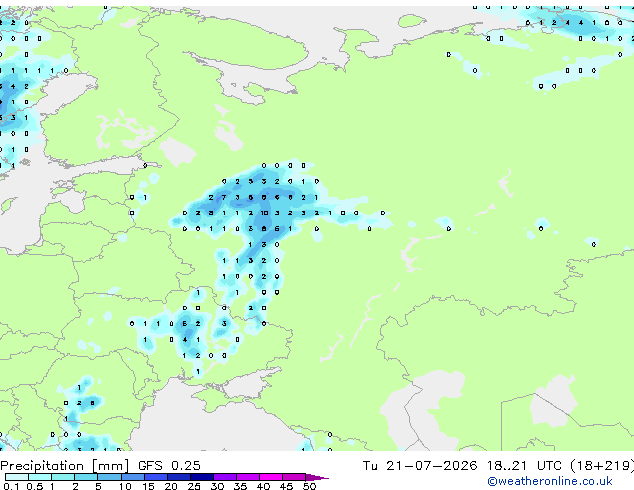Click the '50' legend scale label
634x490 pixels.
point(309,486)
